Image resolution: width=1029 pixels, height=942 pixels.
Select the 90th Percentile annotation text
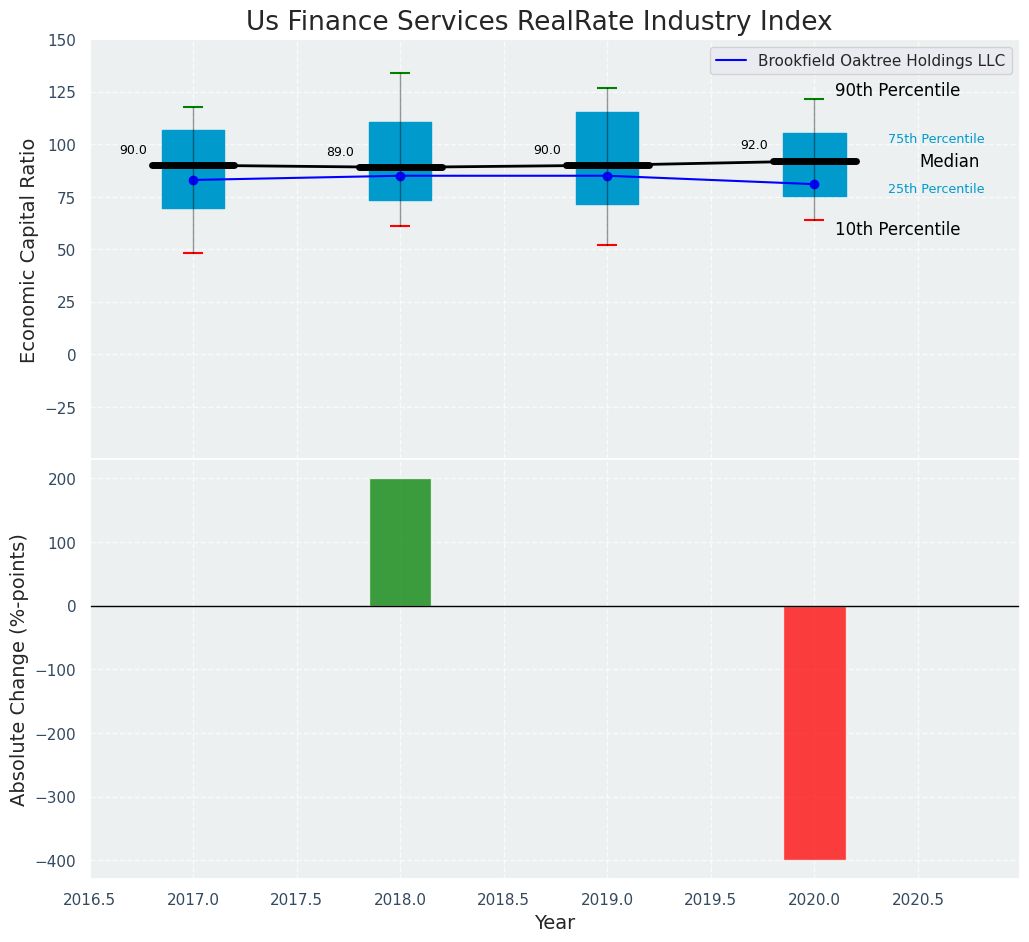coord(897,91)
